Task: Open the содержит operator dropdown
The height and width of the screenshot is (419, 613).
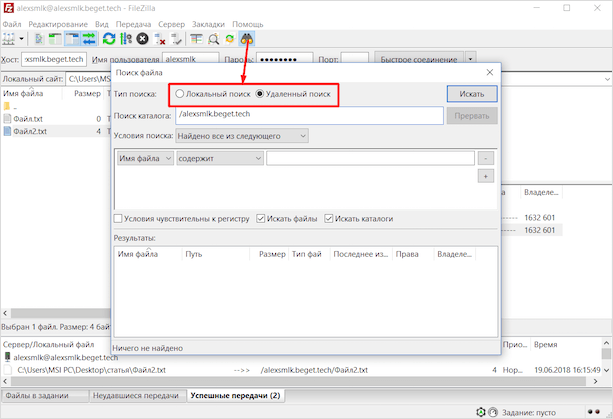Action: tap(219, 158)
